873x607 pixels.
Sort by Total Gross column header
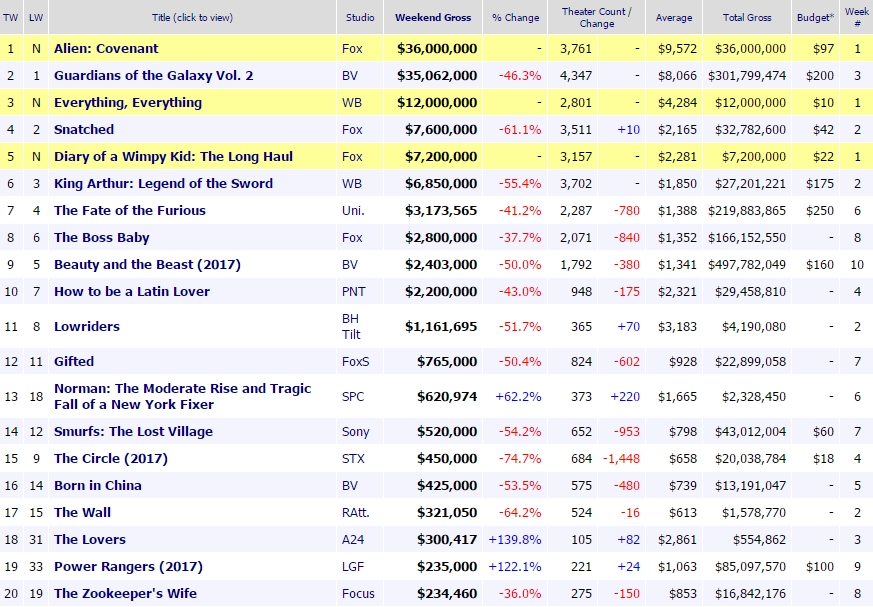click(747, 17)
